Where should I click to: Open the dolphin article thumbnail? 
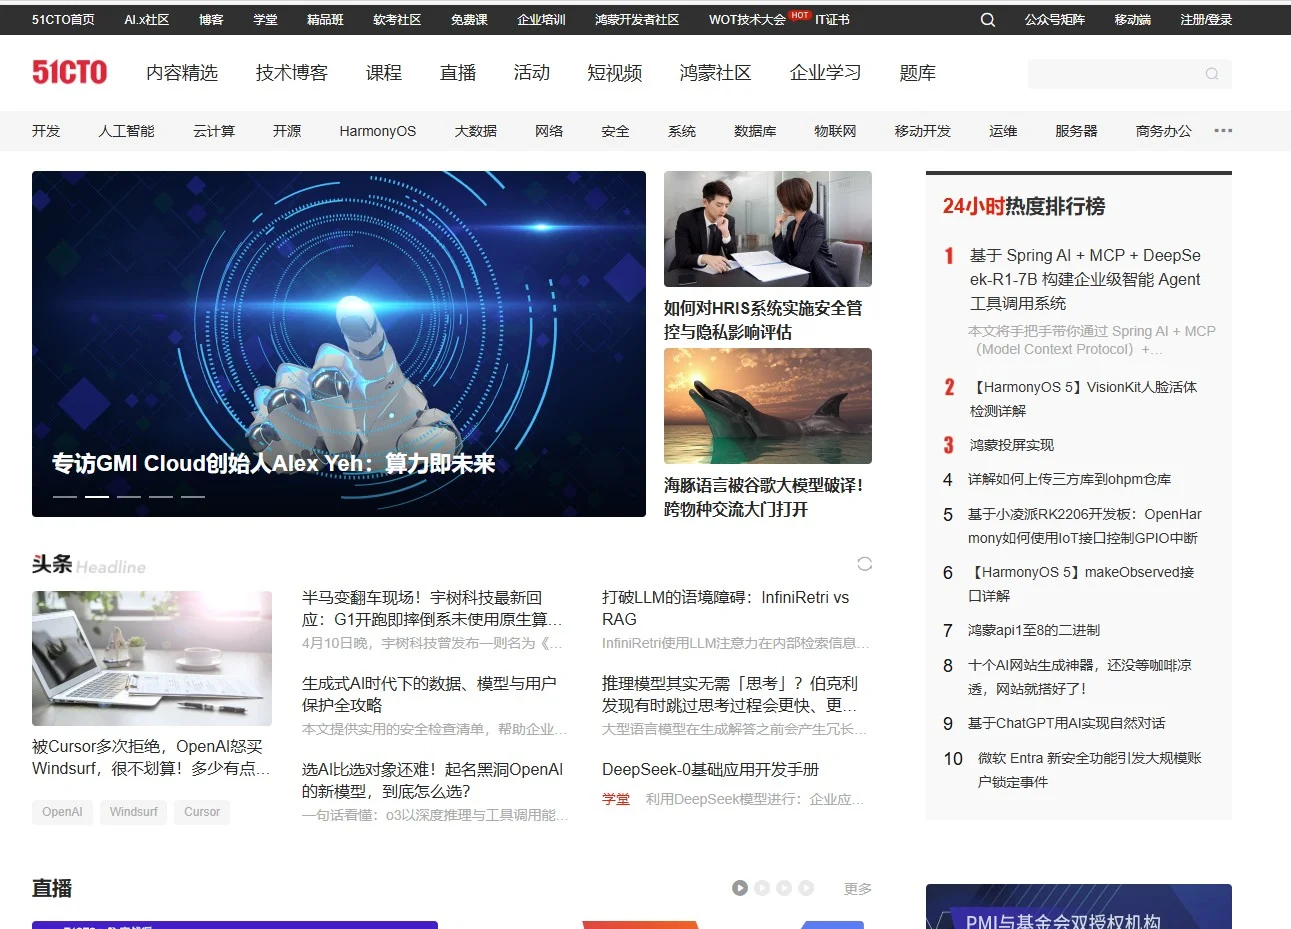pos(767,406)
